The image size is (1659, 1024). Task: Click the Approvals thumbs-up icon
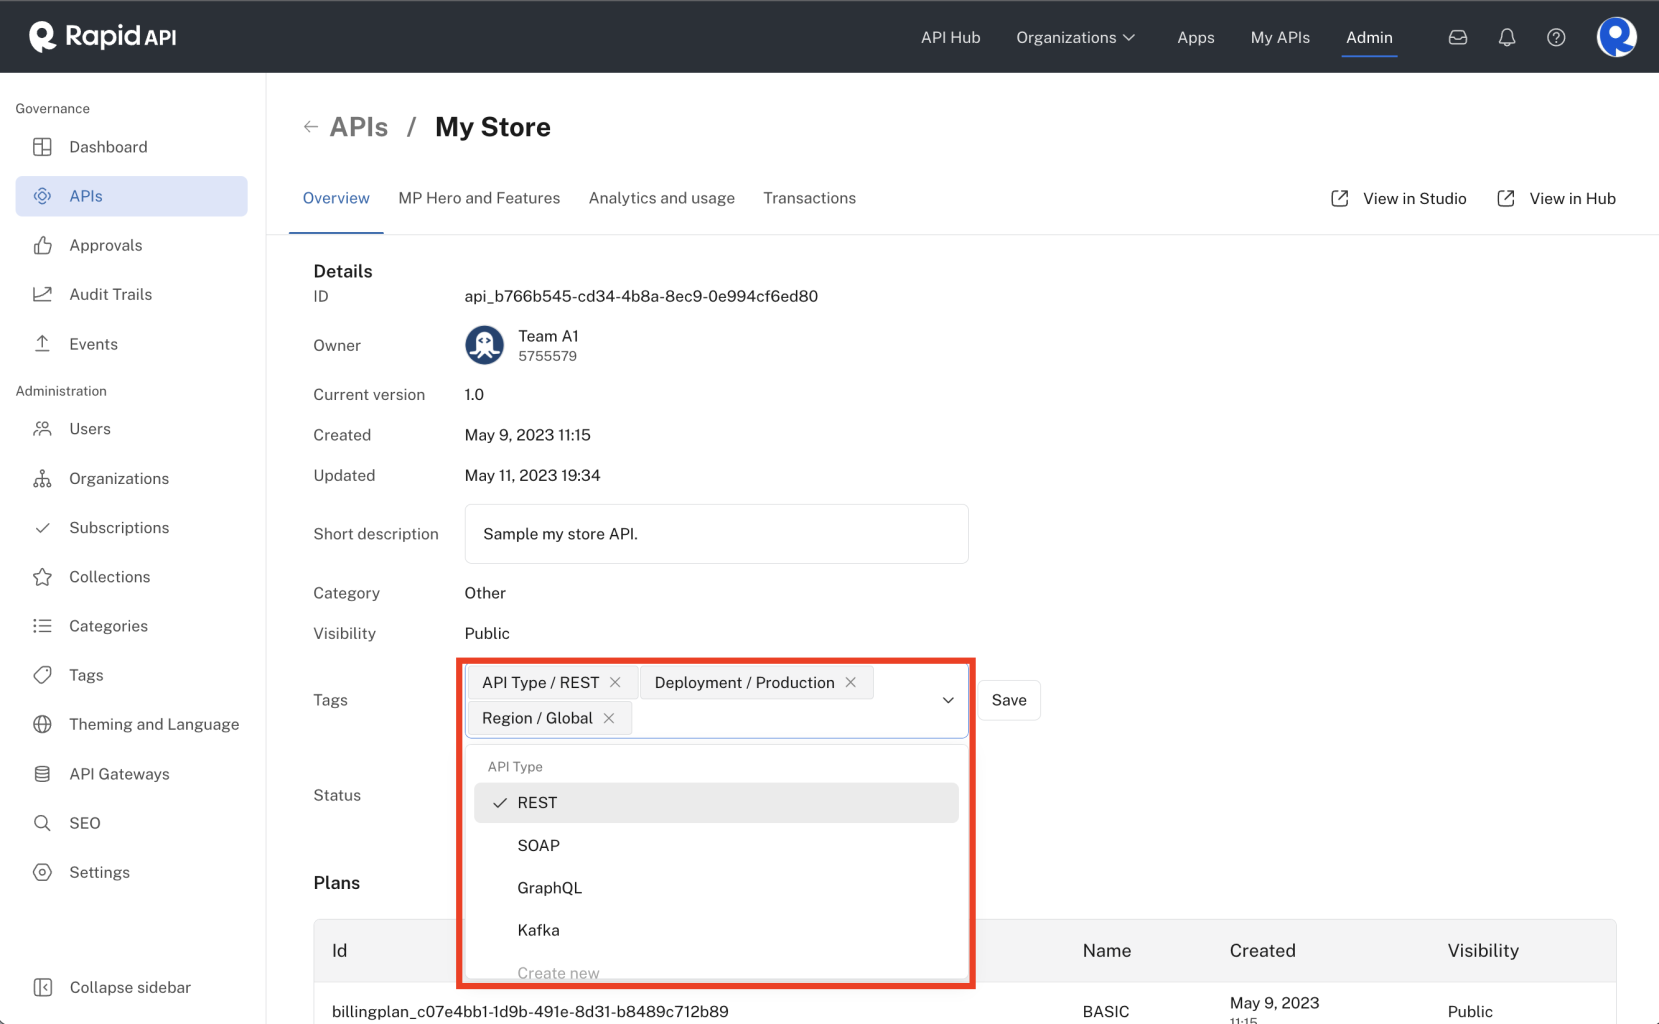(x=42, y=245)
